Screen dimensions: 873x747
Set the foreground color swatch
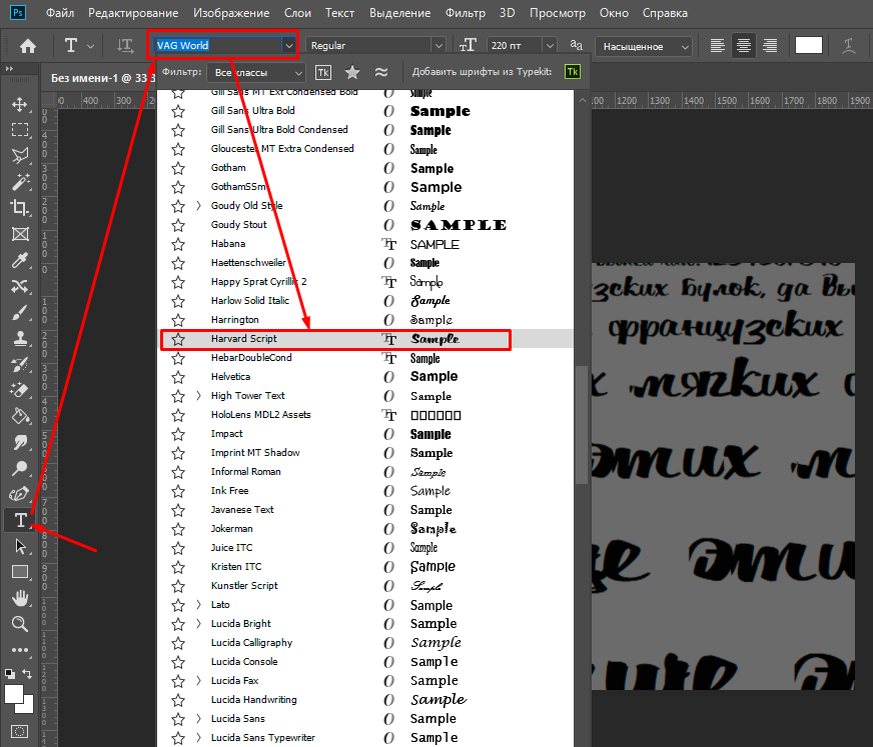pos(13,694)
